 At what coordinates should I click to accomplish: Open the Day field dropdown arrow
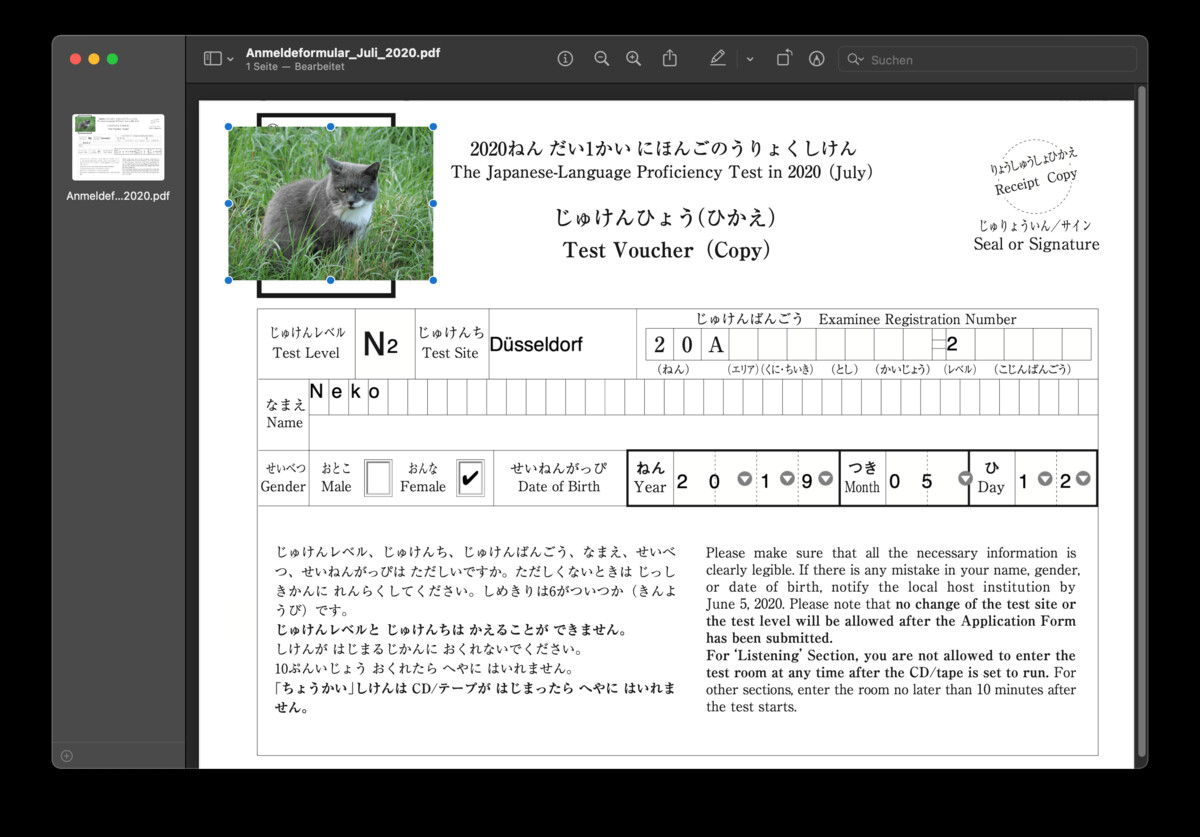click(1083, 479)
